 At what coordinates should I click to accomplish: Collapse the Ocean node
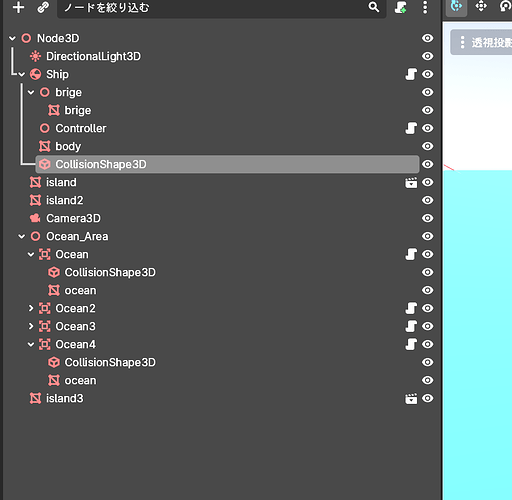(31, 254)
